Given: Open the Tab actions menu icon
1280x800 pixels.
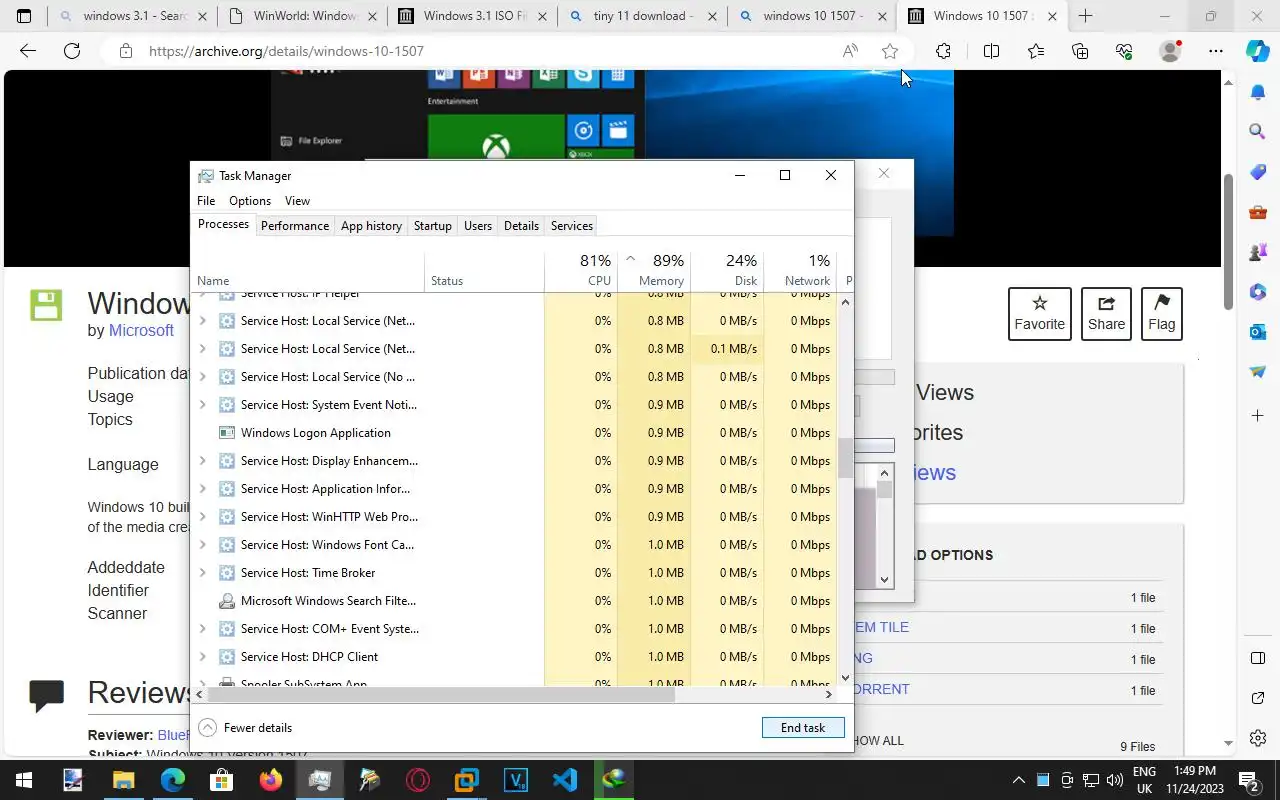Looking at the screenshot, I should [x=24, y=16].
